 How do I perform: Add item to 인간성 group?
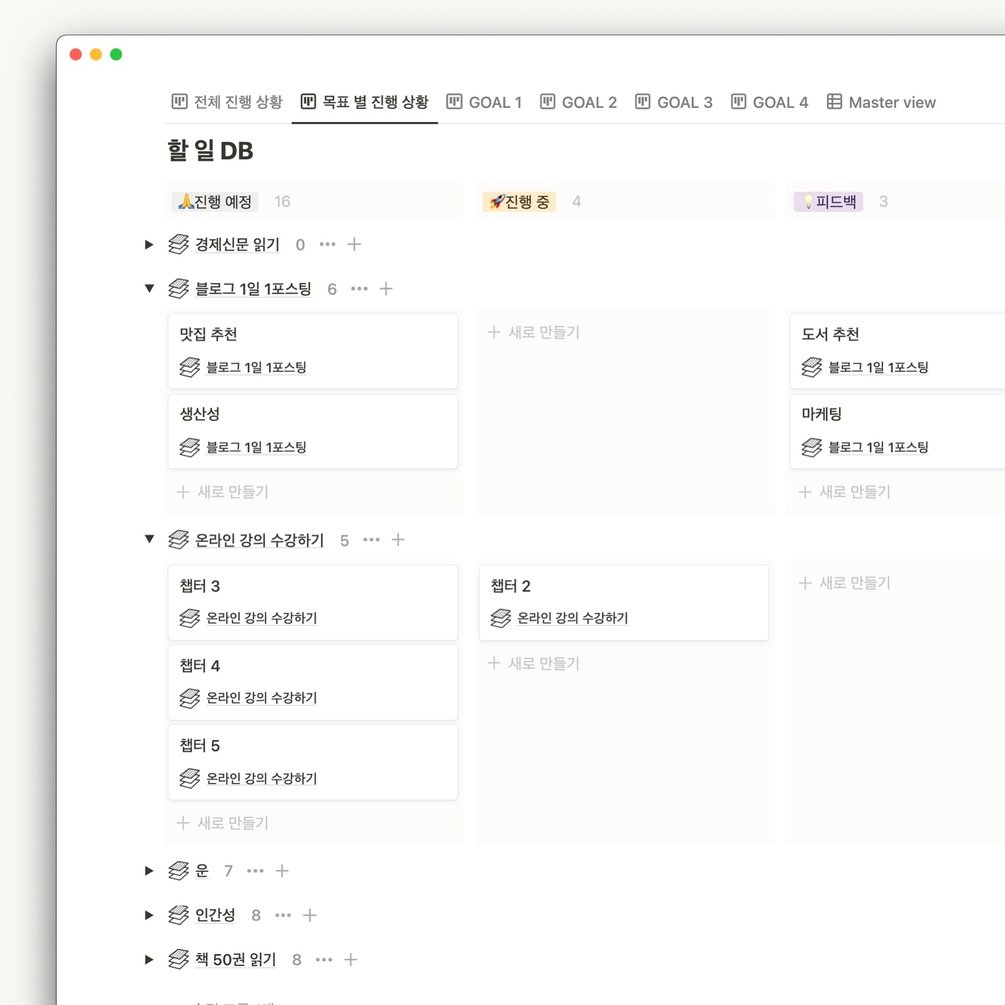pos(310,915)
